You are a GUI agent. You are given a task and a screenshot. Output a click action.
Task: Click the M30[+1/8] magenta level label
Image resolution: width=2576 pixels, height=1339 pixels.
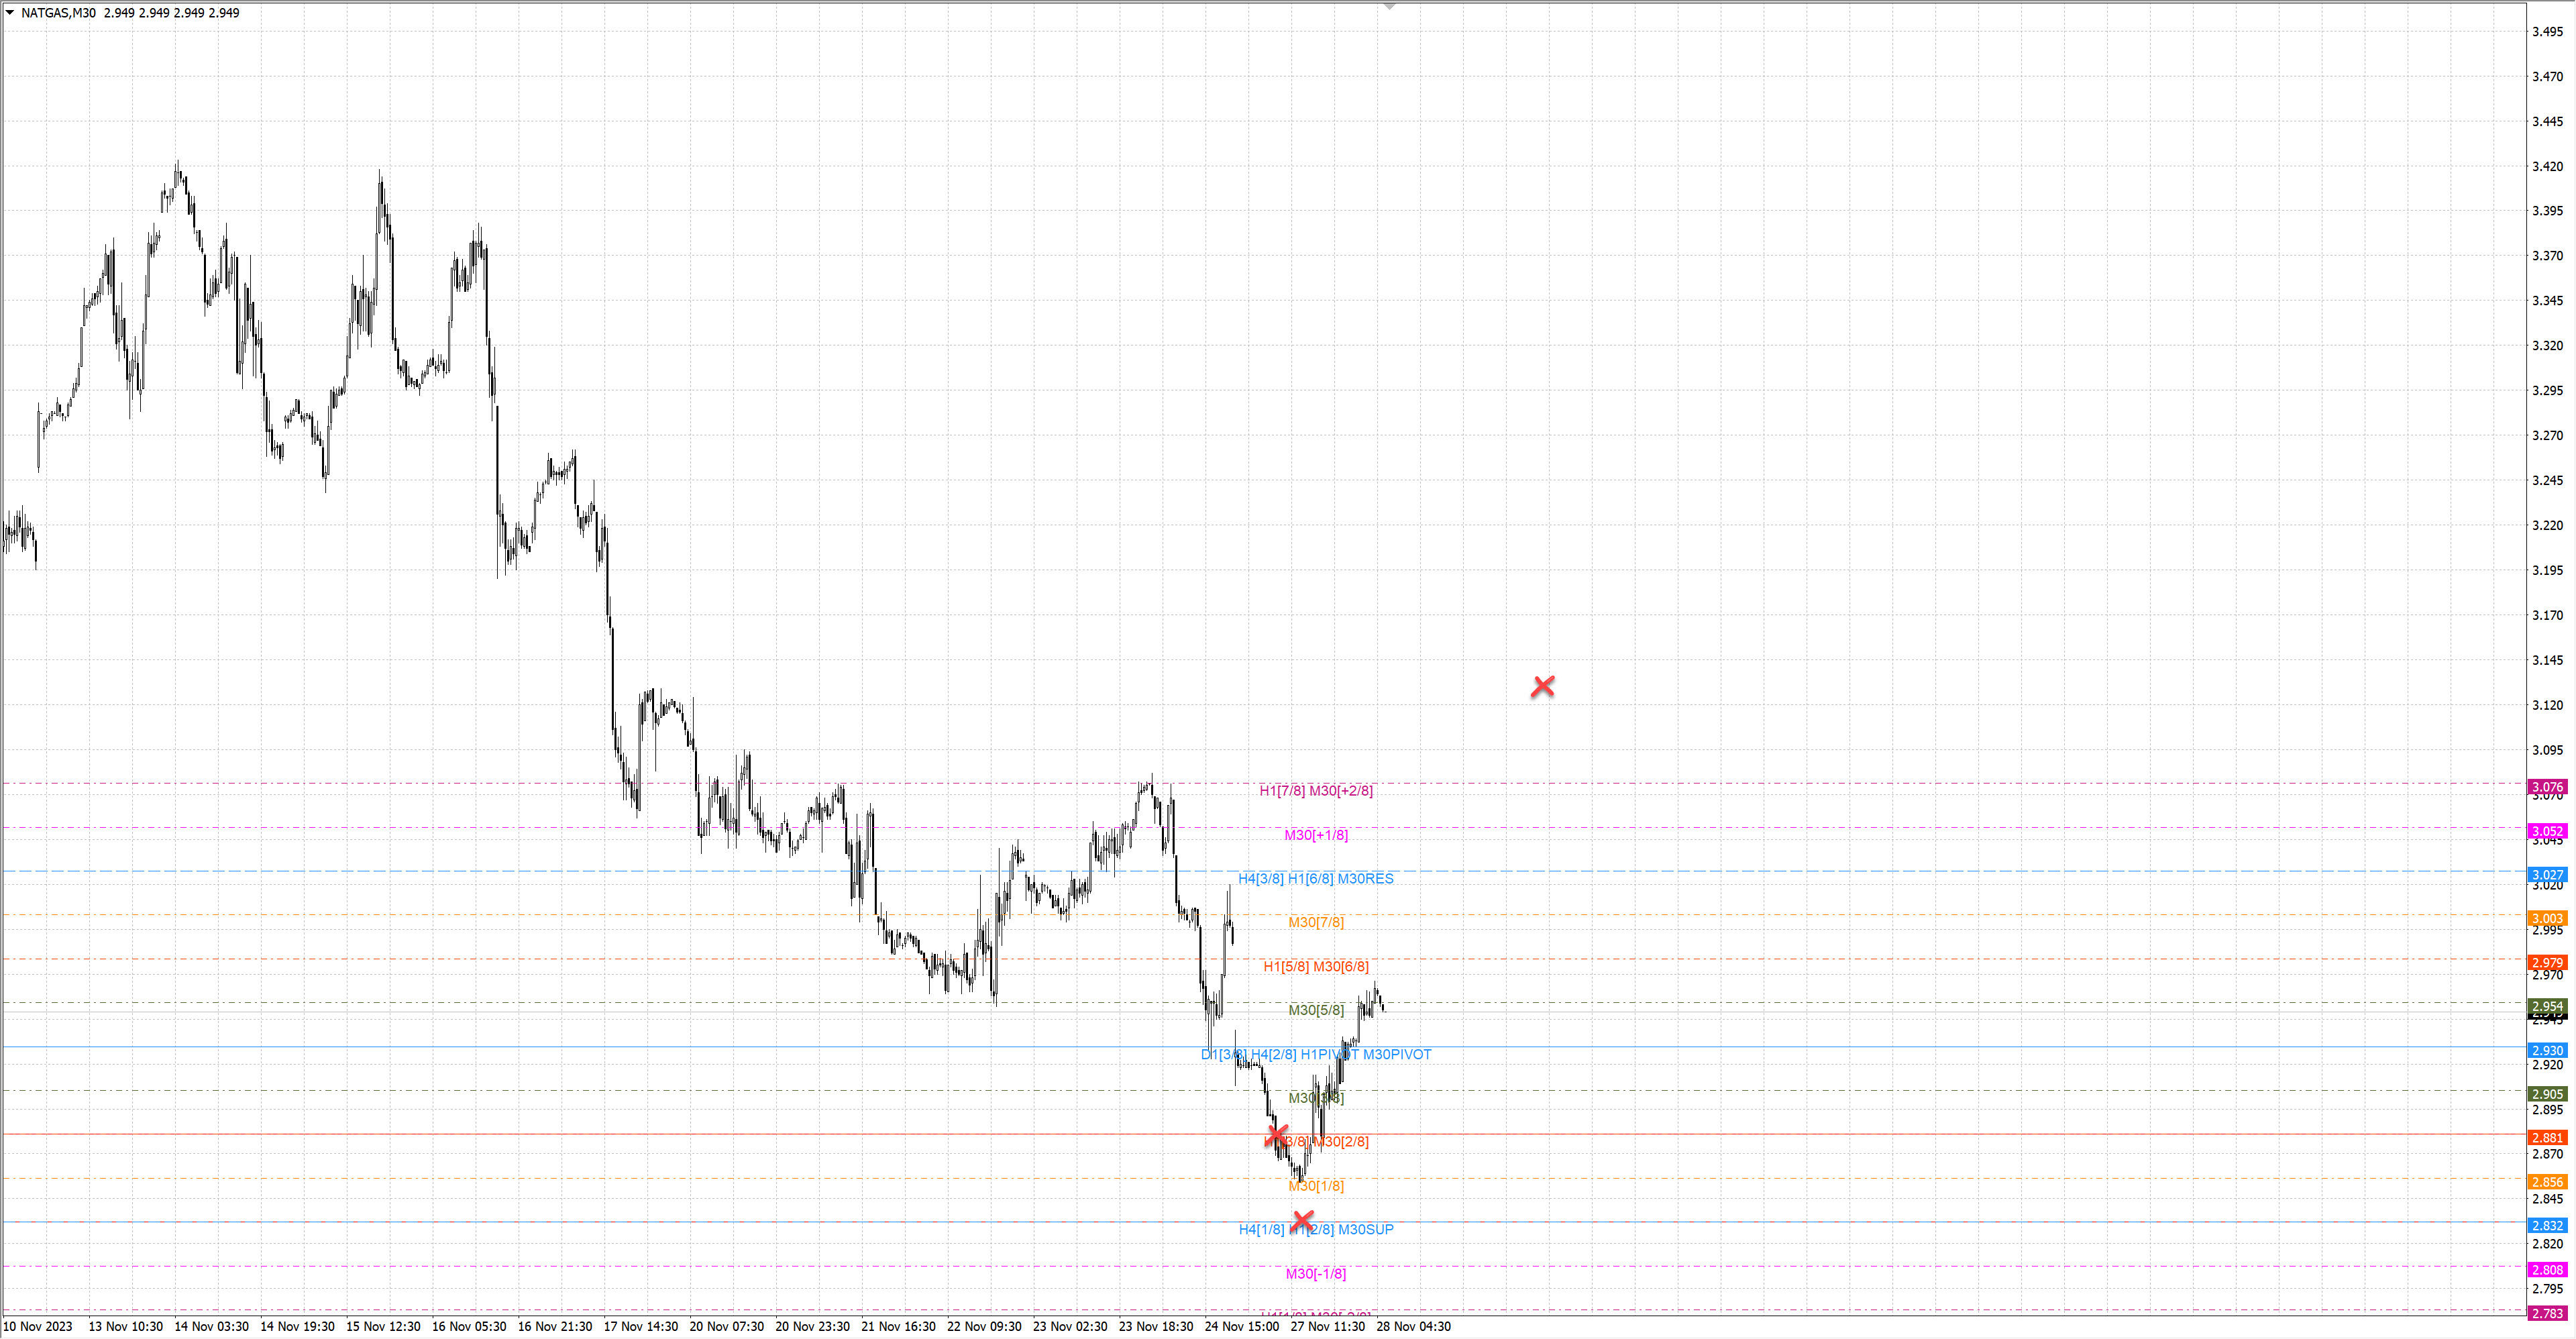pyautogui.click(x=1316, y=835)
